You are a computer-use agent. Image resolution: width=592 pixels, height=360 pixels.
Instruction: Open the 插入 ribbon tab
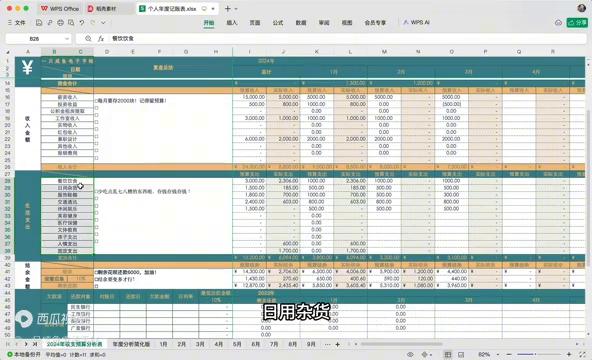232,23
